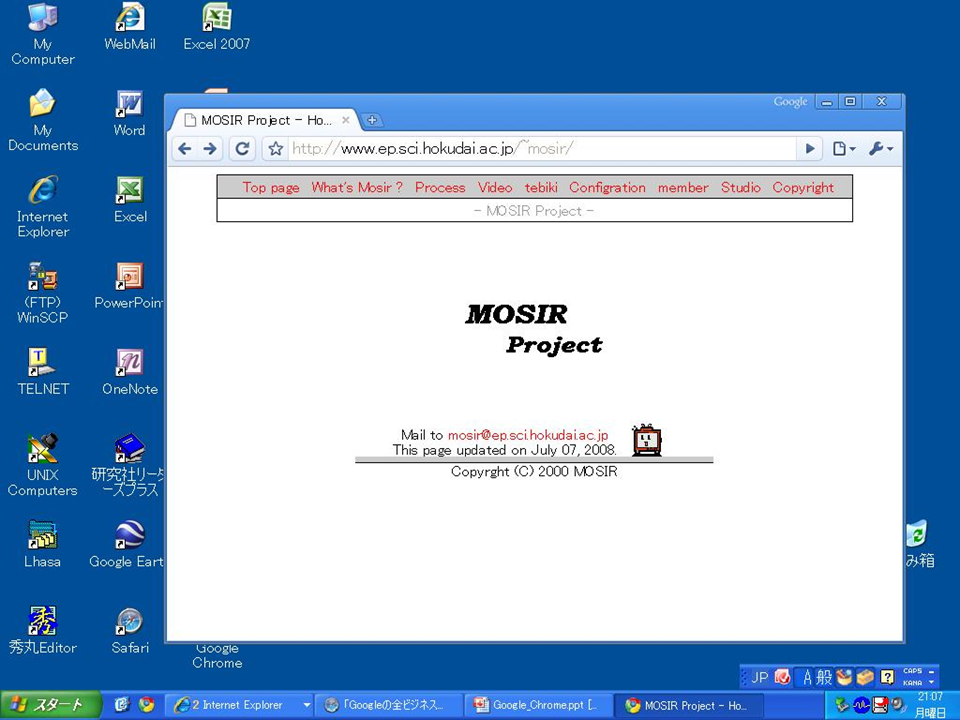Open the Windows Start button
This screenshot has height=720, width=960.
[51, 705]
